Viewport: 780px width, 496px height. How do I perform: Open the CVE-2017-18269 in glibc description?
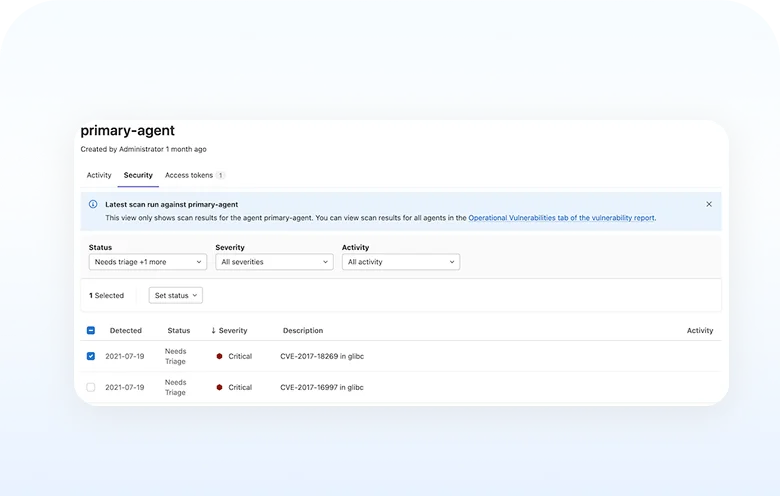click(x=321, y=357)
